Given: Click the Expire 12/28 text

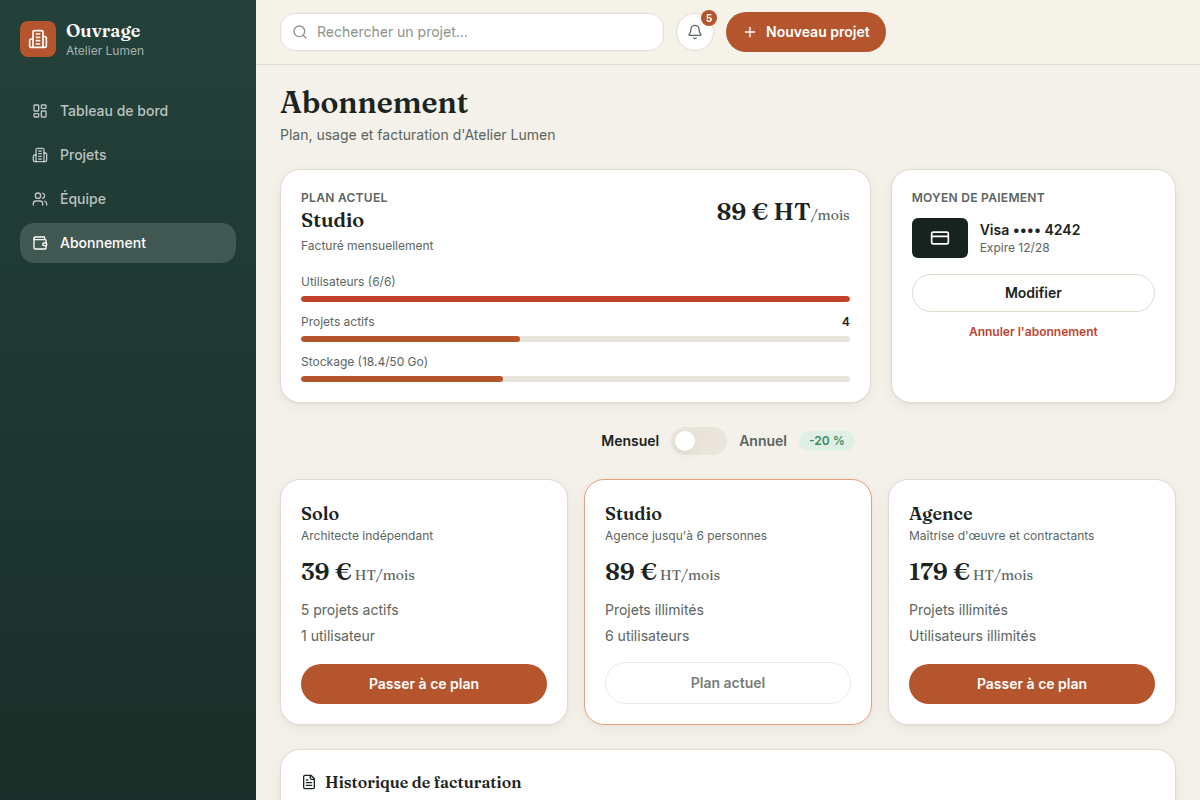Looking at the screenshot, I should 1014,248.
